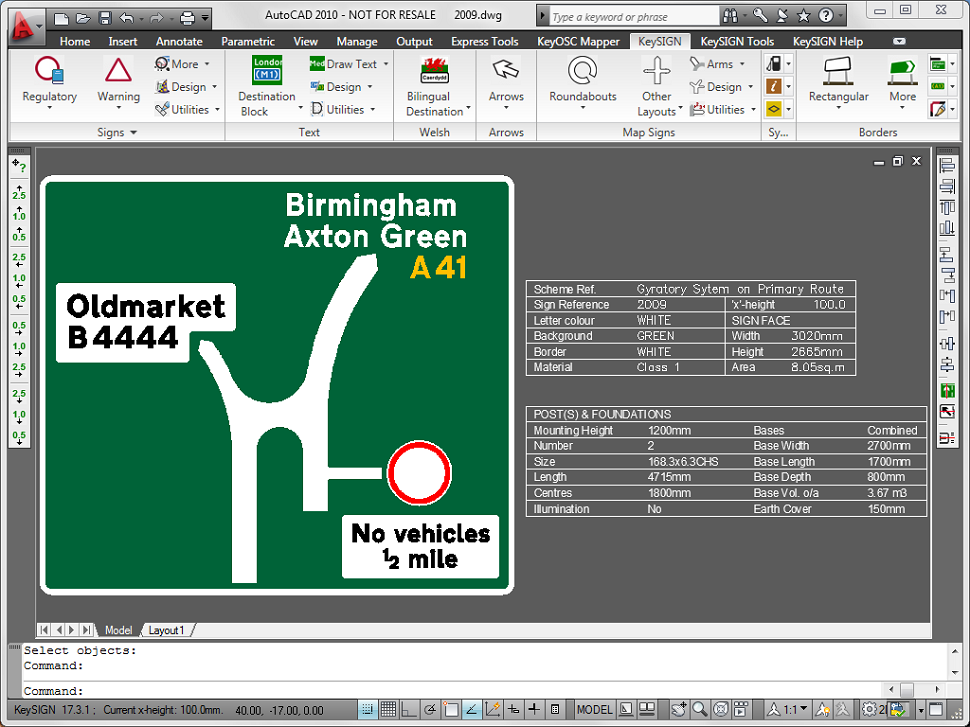
Task: Click the command history scrollbar down arrow
Action: pyautogui.click(x=955, y=672)
